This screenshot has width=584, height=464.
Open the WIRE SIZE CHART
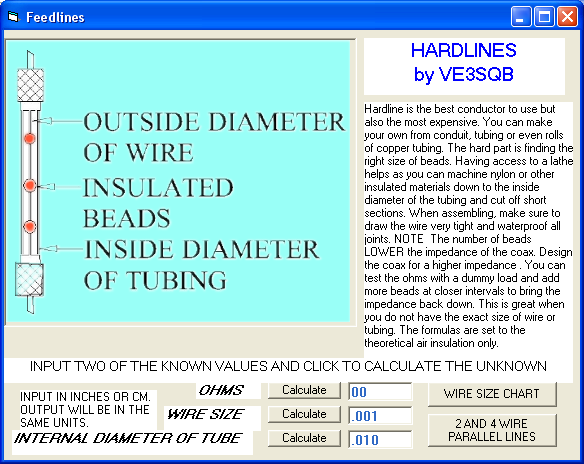click(x=492, y=394)
